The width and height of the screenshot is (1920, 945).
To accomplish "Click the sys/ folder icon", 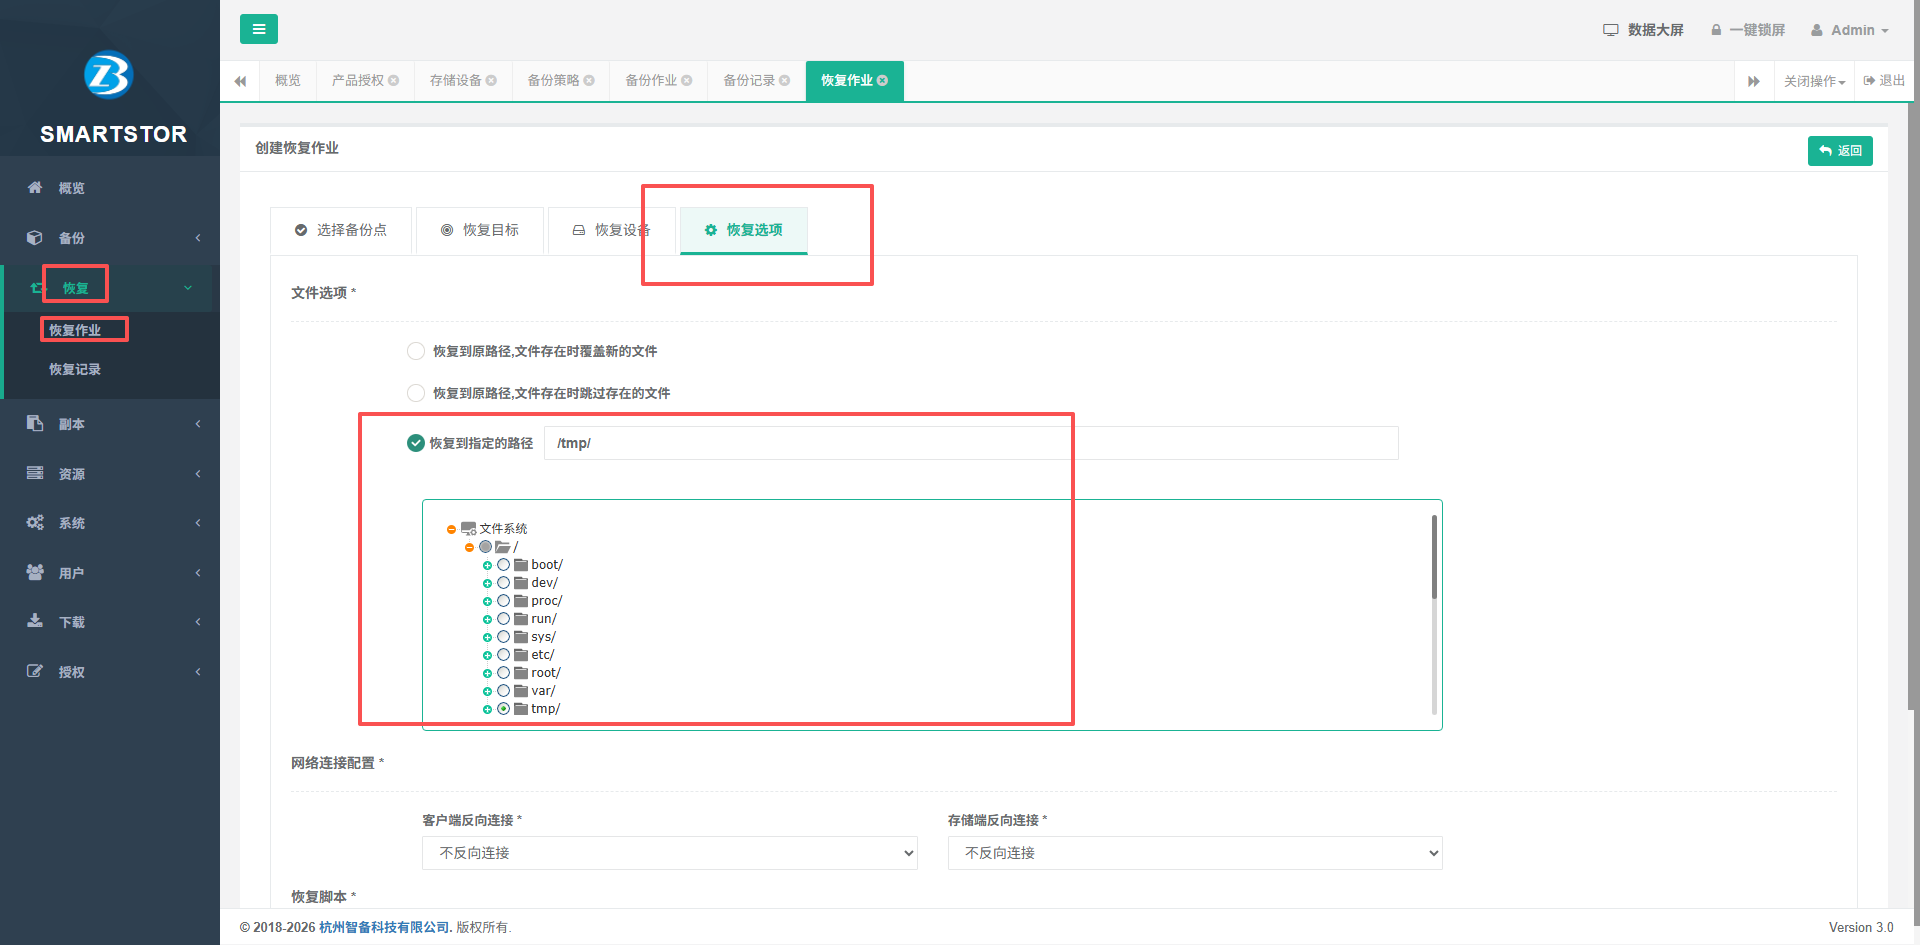I will 521,637.
